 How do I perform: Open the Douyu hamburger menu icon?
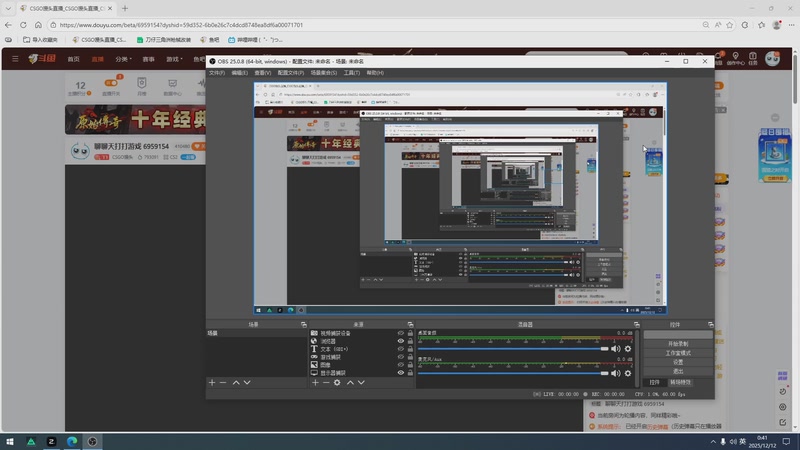[x=15, y=59]
